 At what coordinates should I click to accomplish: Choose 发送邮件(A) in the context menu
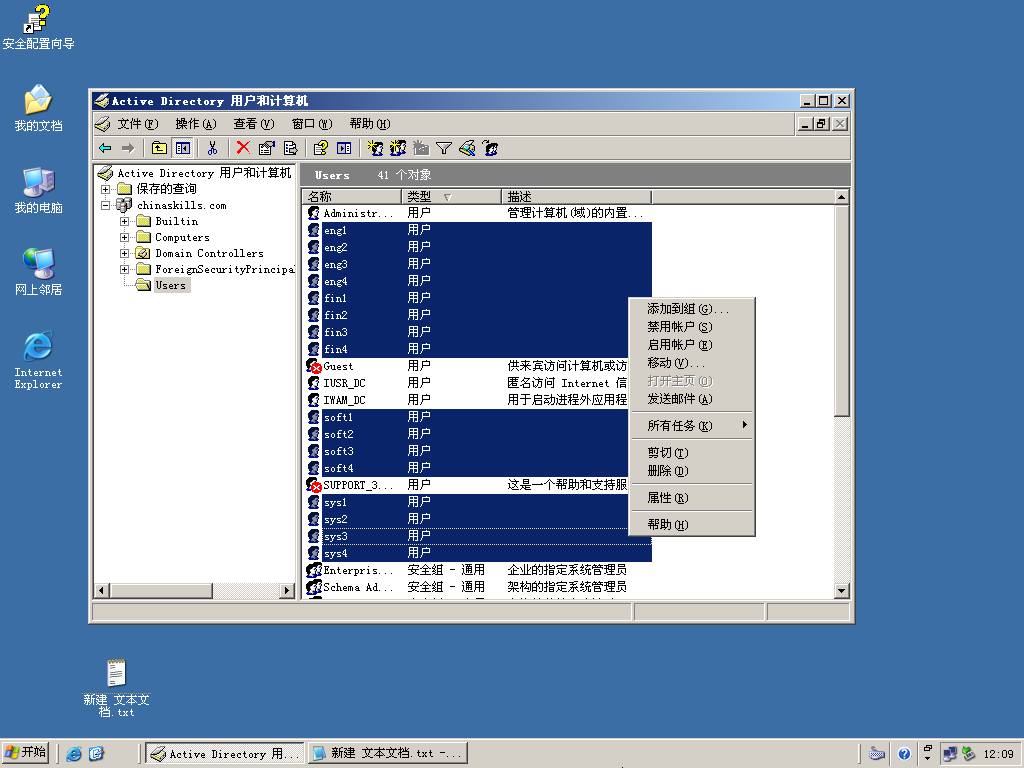pyautogui.click(x=692, y=399)
